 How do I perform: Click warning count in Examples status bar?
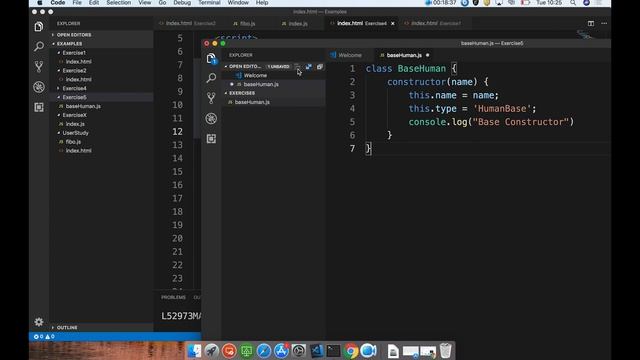pos(50,337)
